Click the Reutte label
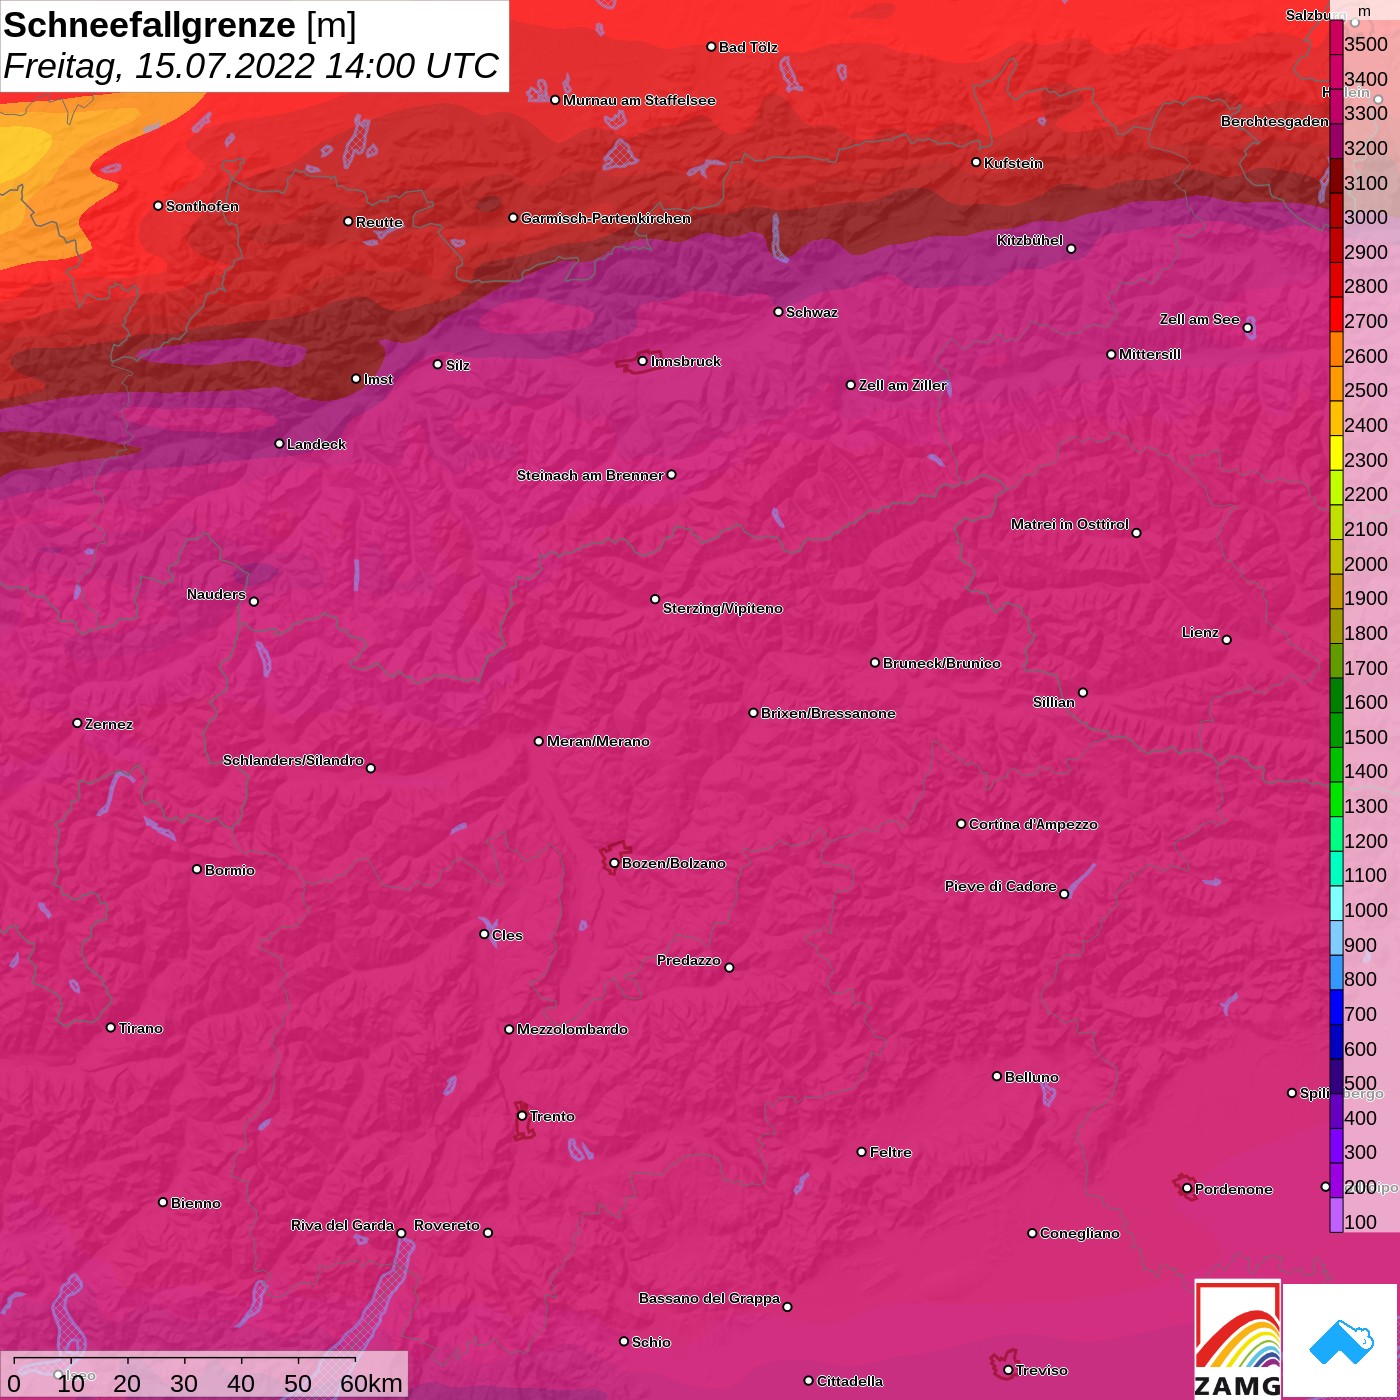The image size is (1400, 1400). 379,222
